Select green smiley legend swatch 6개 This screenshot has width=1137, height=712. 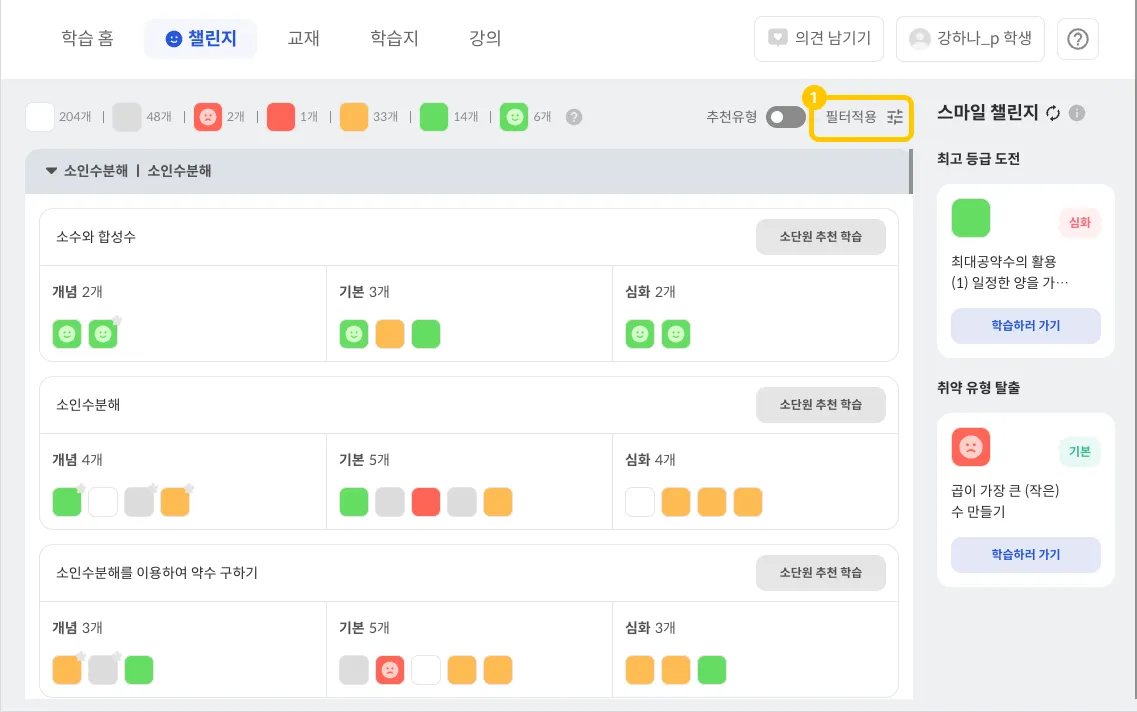pos(514,117)
